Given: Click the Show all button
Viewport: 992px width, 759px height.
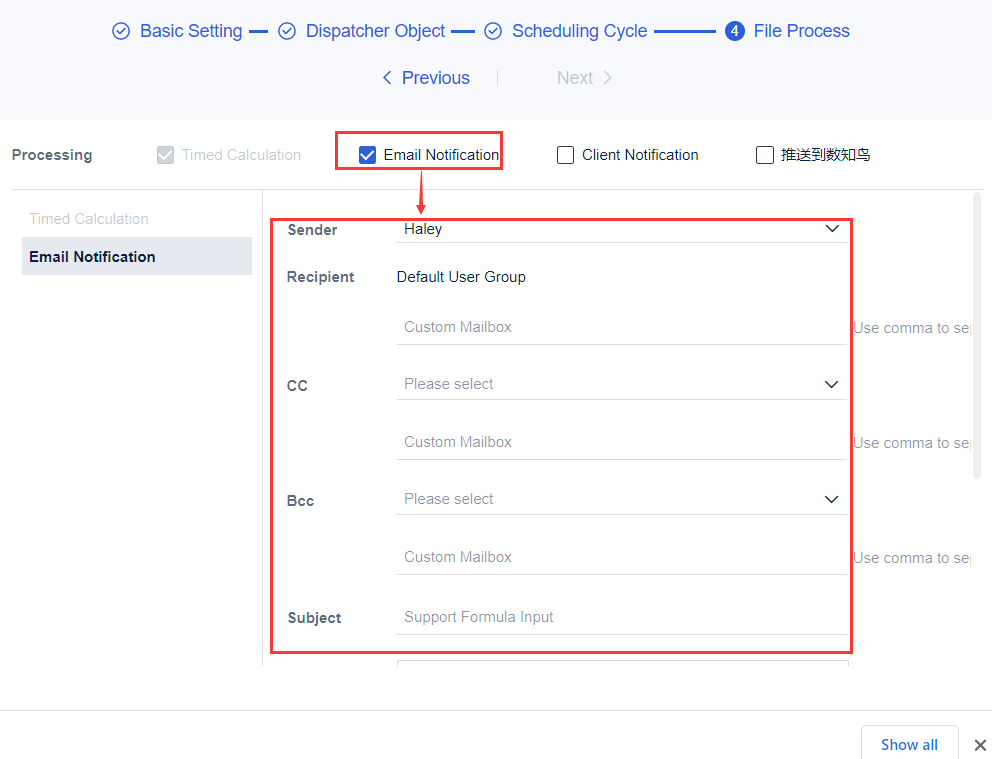Looking at the screenshot, I should (x=909, y=744).
